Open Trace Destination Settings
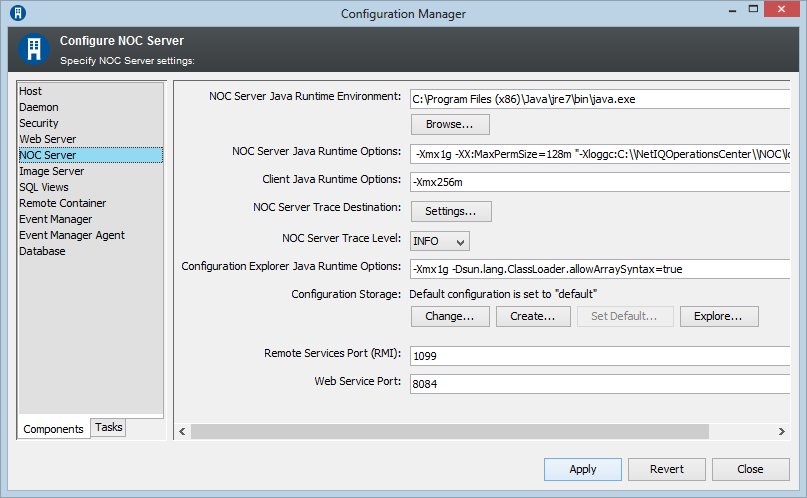 (x=451, y=211)
